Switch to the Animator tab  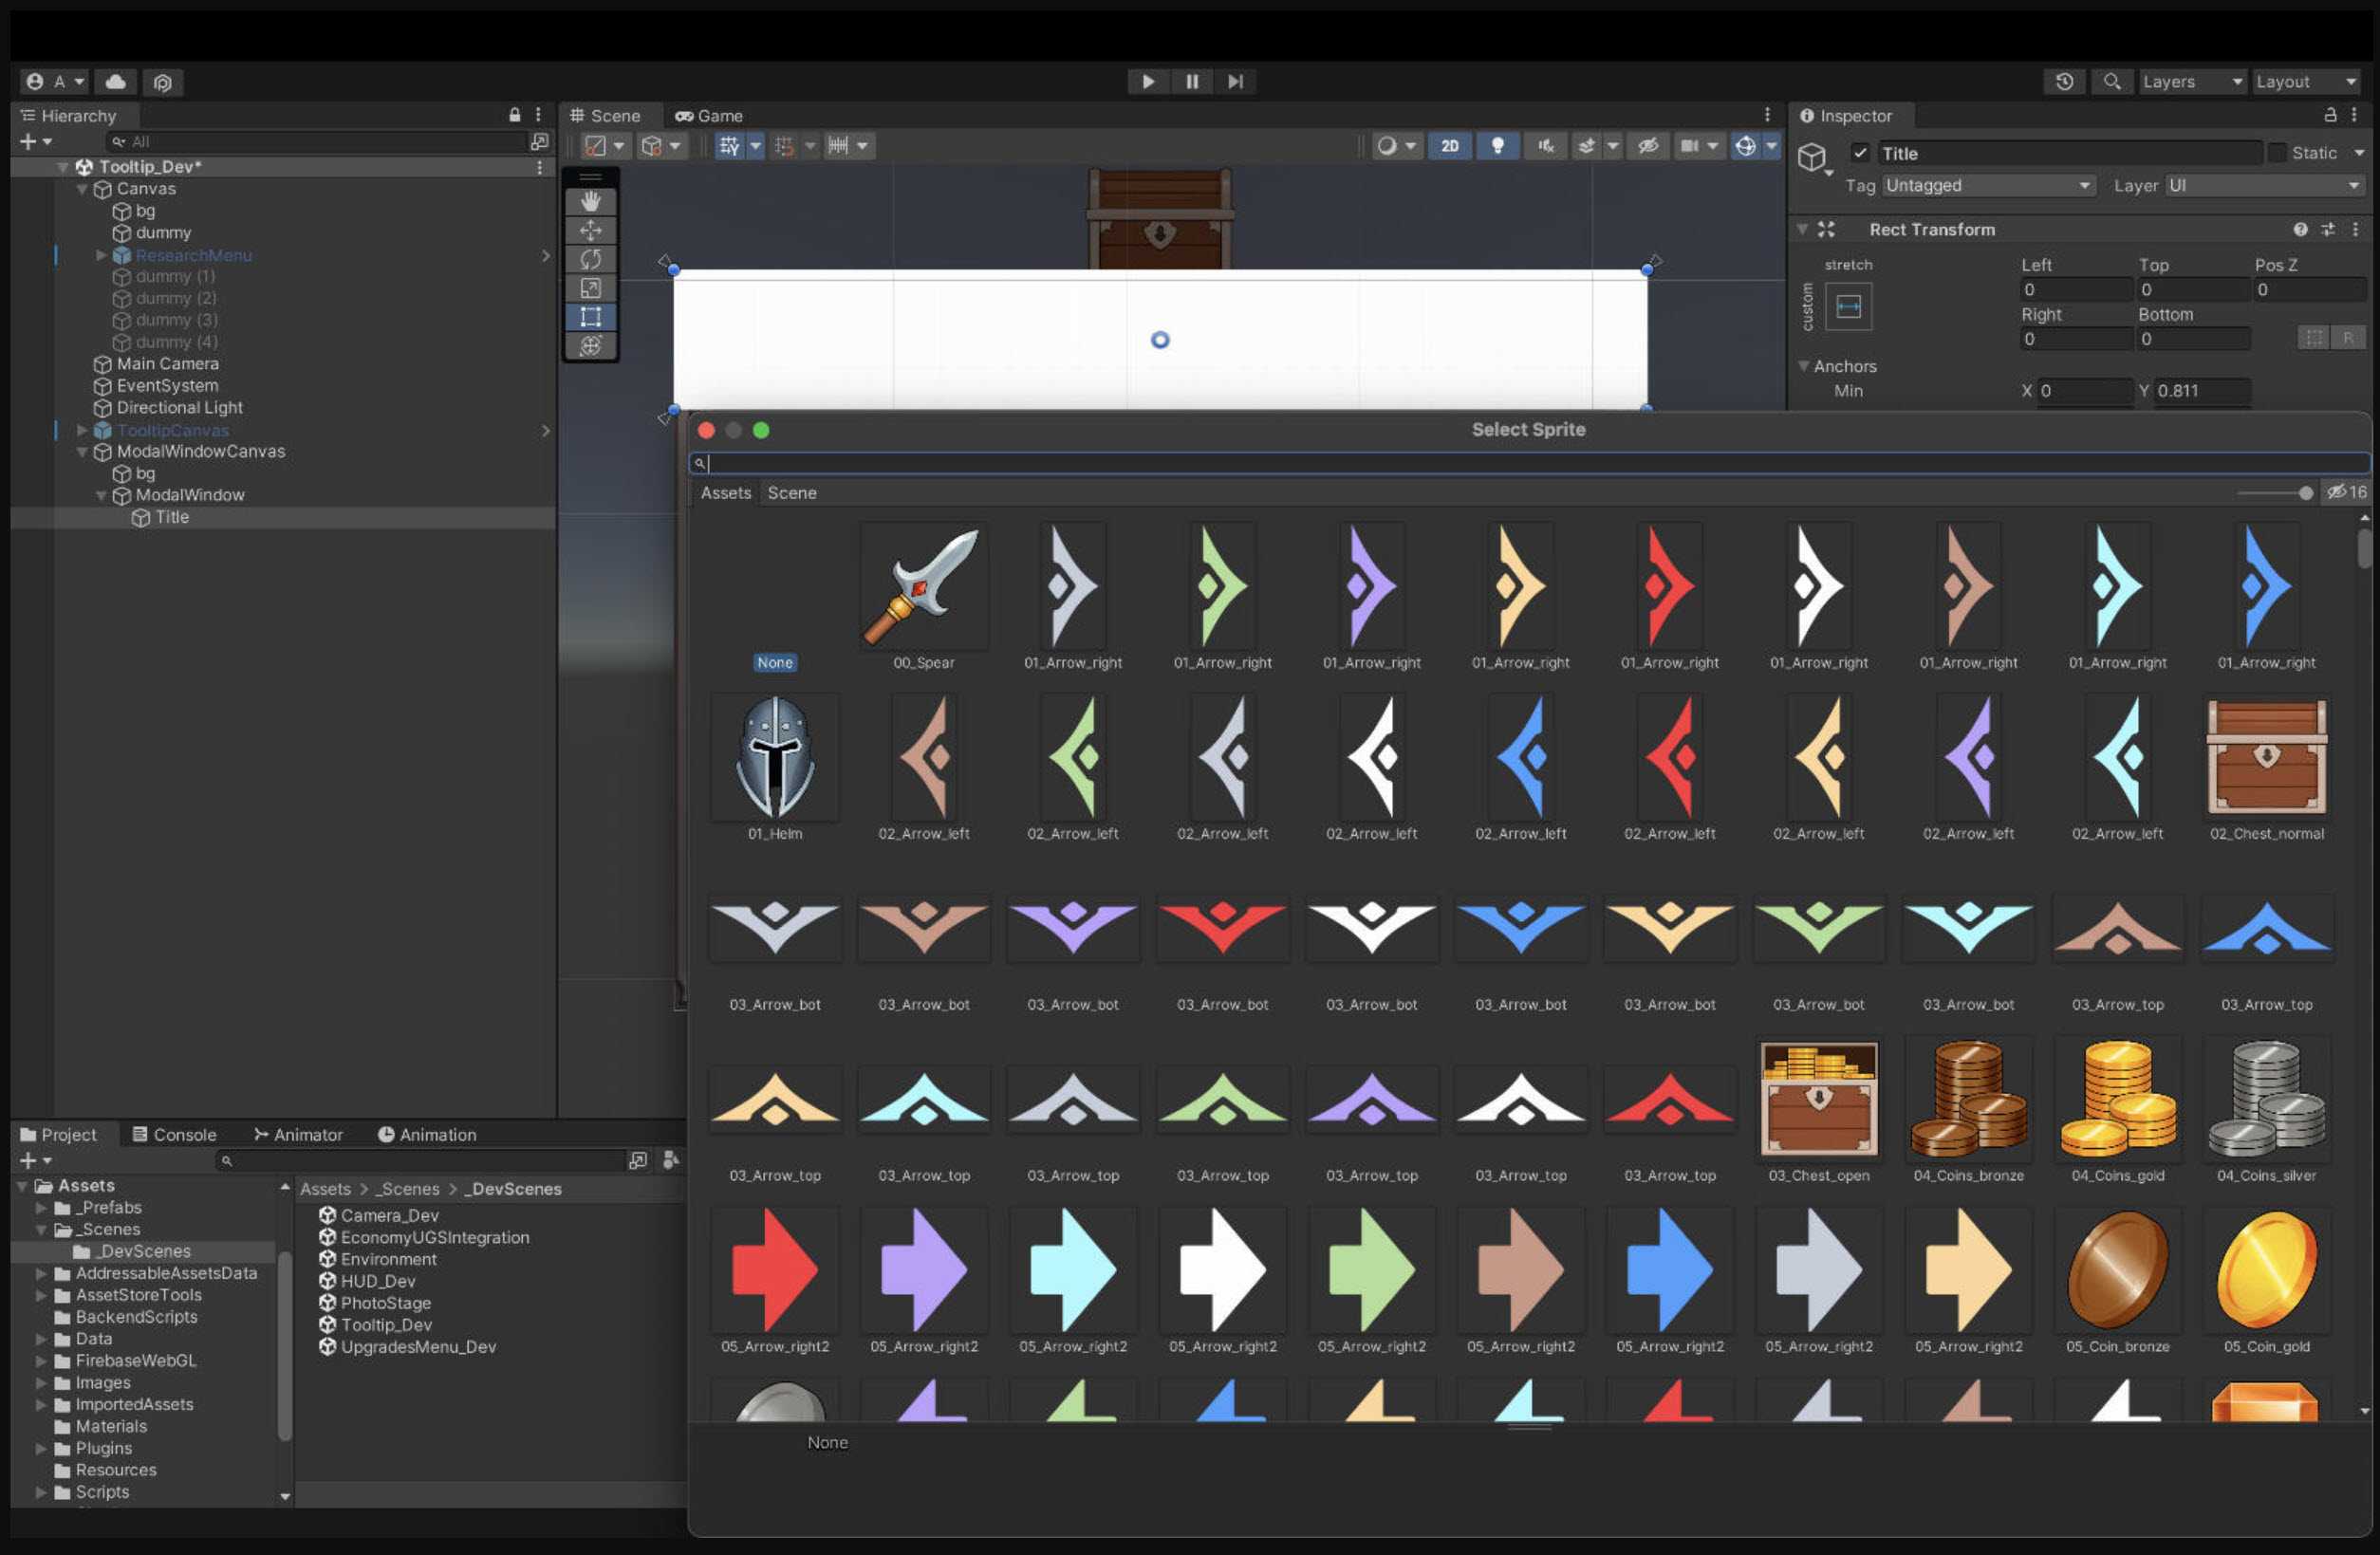pyautogui.click(x=298, y=1135)
